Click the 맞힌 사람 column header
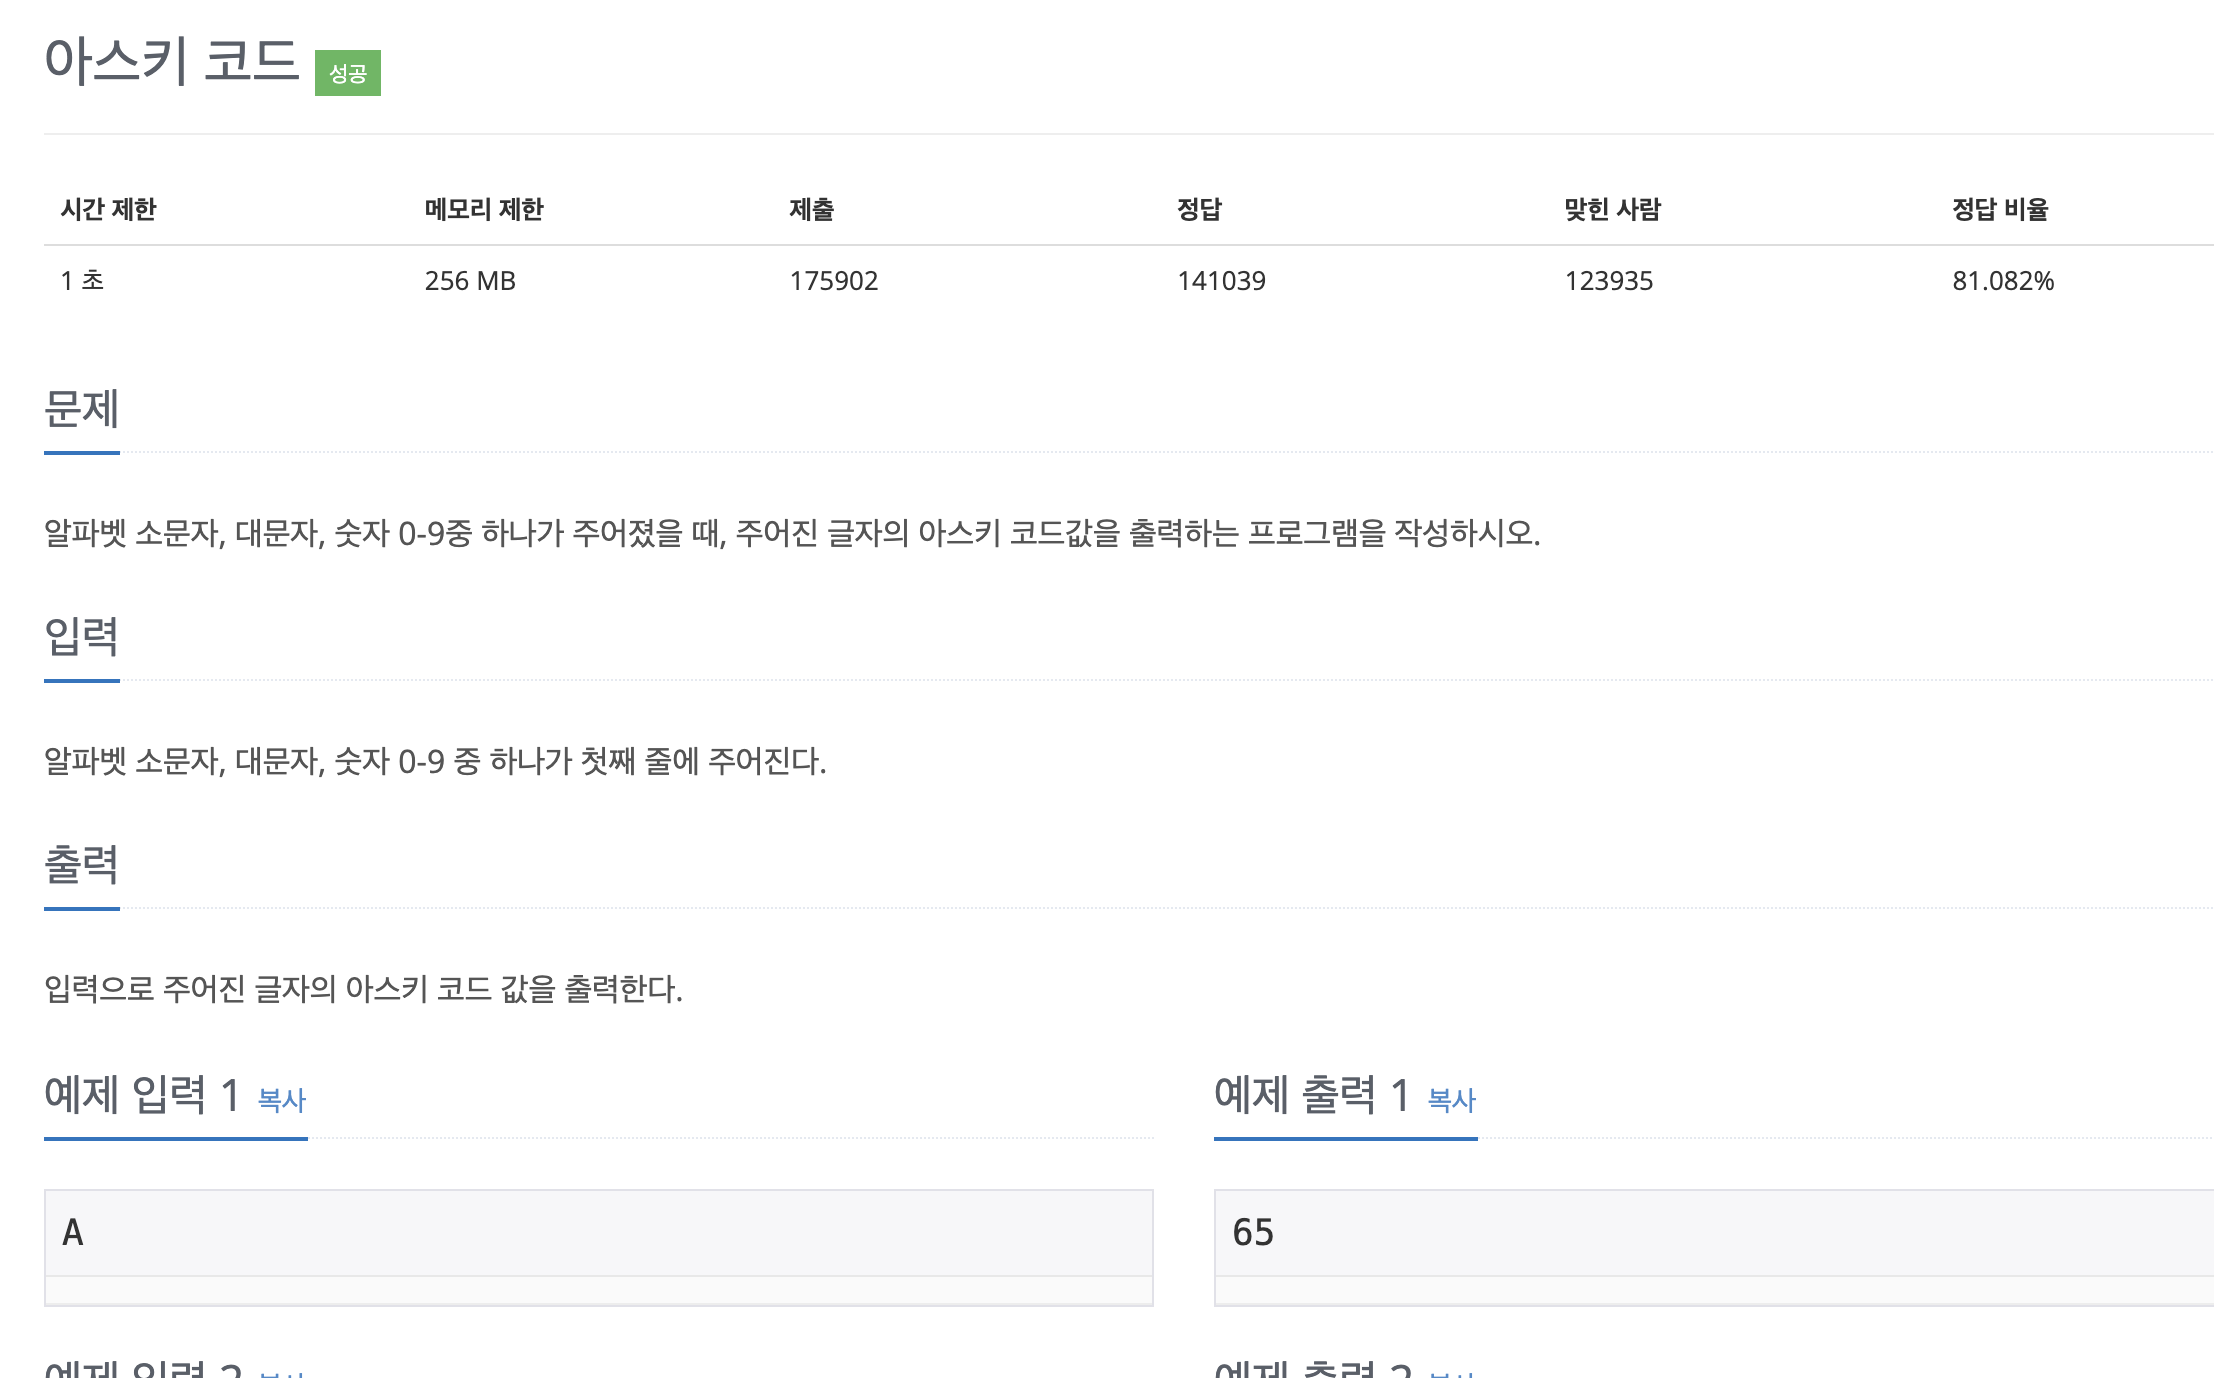This screenshot has width=2214, height=1378. pos(1612,209)
